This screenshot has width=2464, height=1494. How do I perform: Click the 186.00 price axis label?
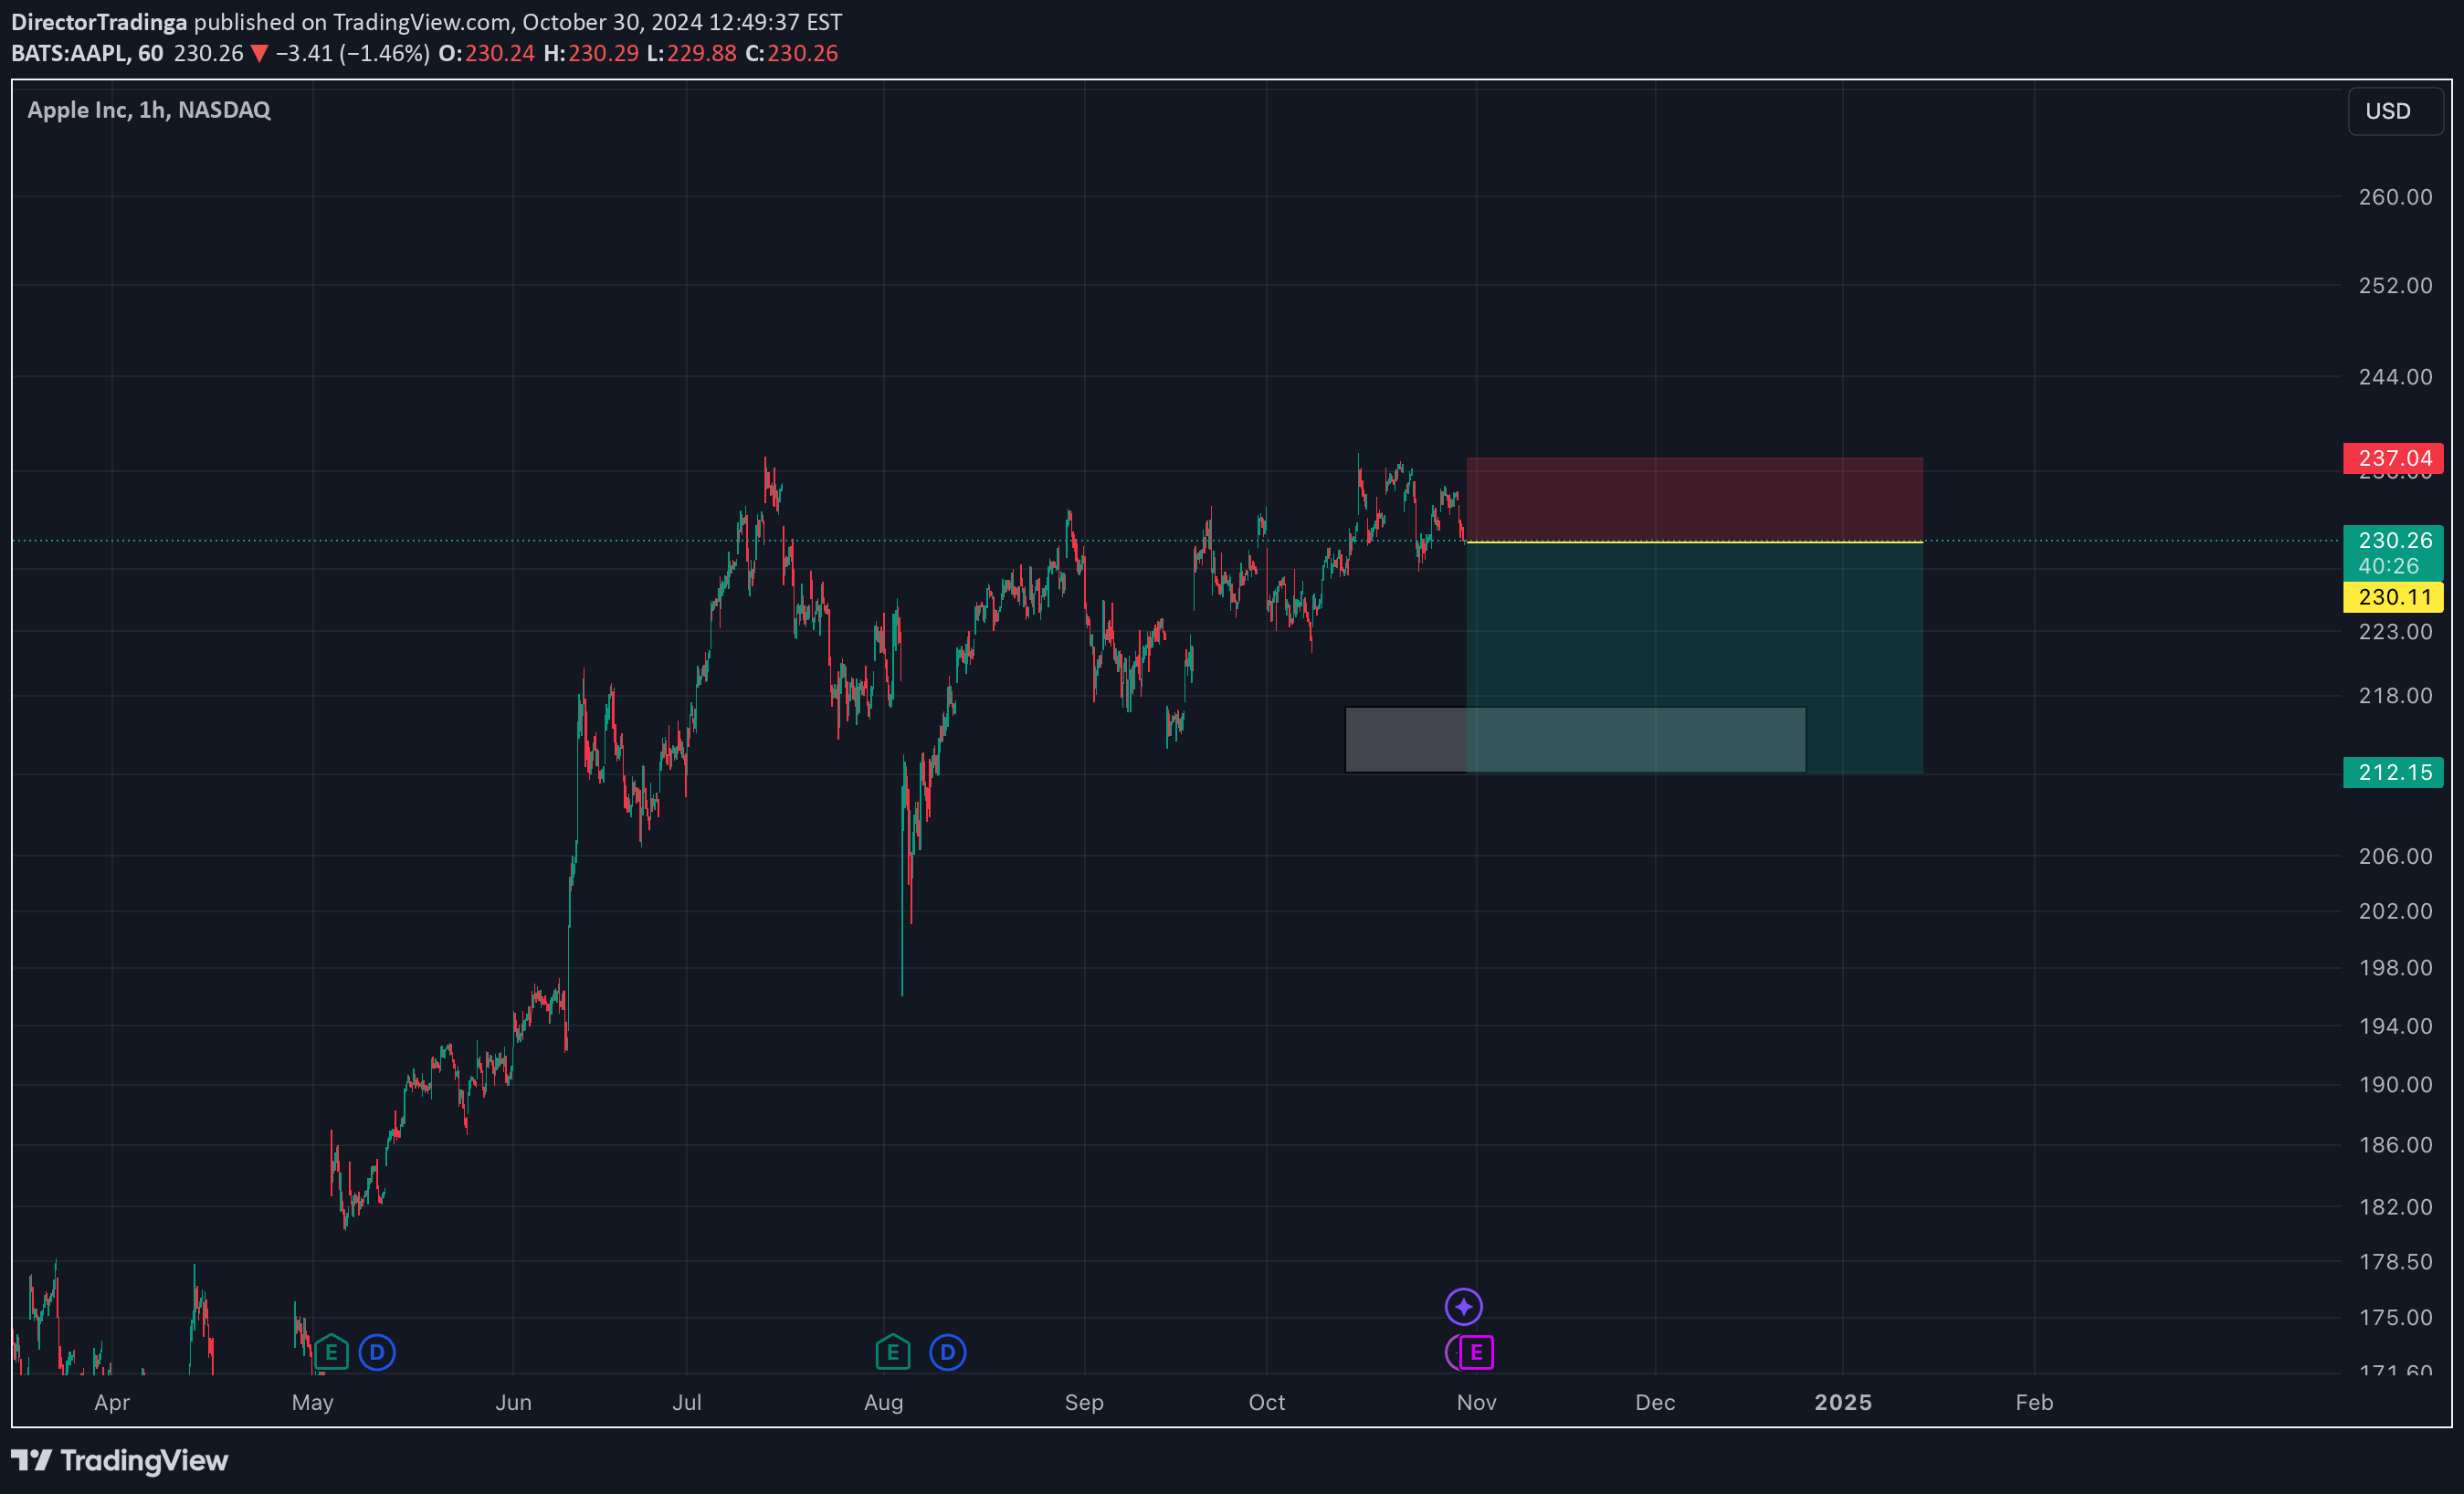[x=2395, y=1145]
